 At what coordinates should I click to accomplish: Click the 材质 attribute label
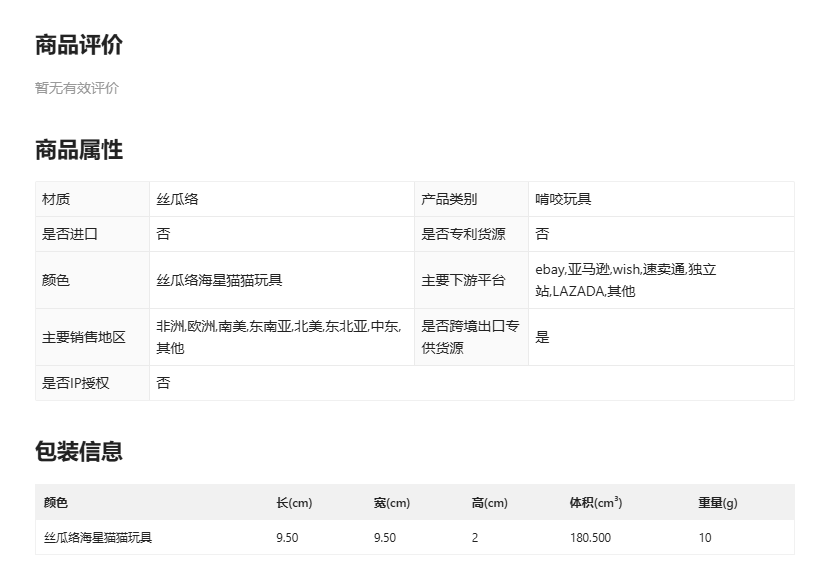tap(56, 199)
